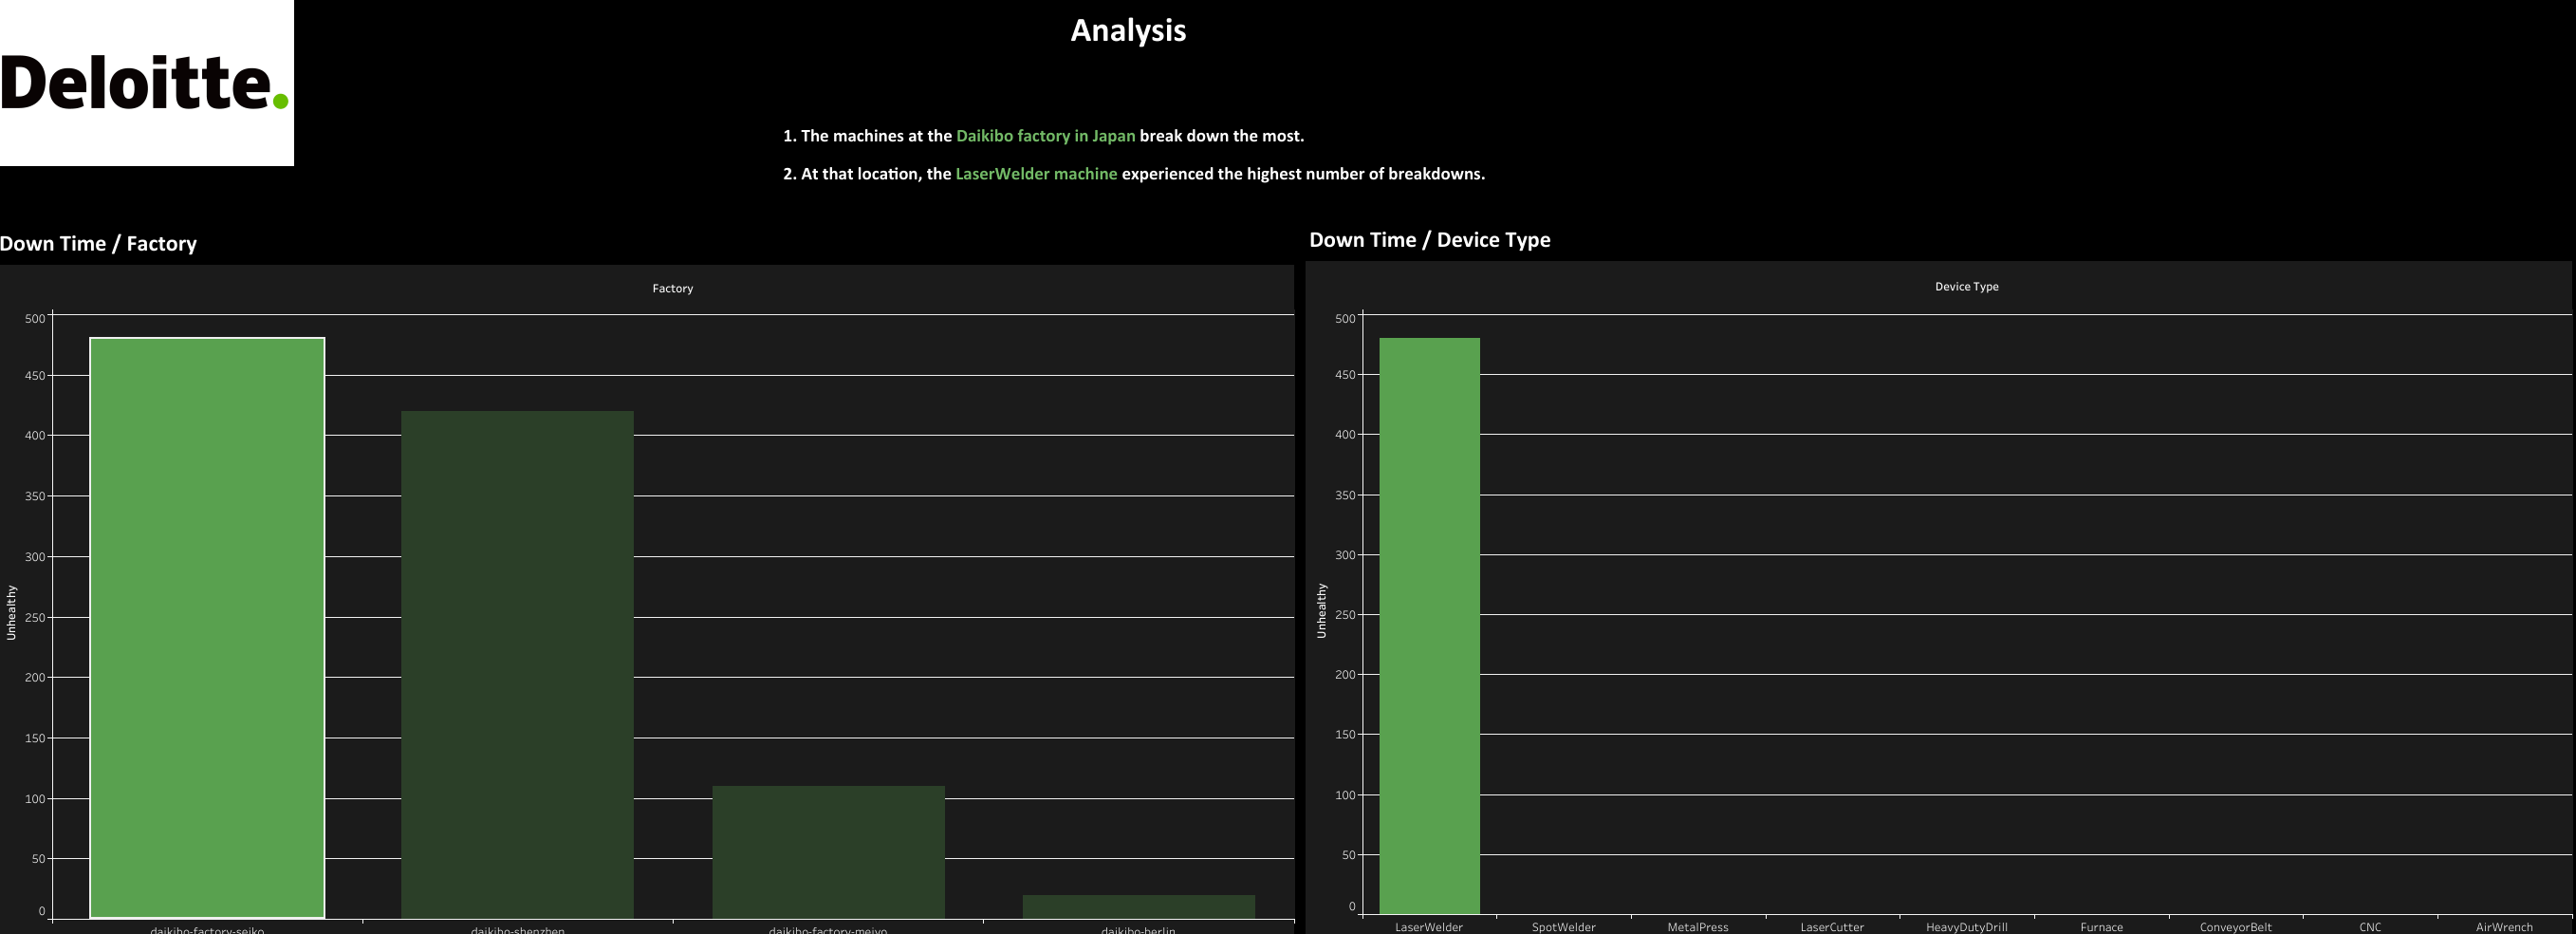This screenshot has height=934, width=2576.
Task: Click the HeavyDutyDrill category label
Action: (1967, 927)
